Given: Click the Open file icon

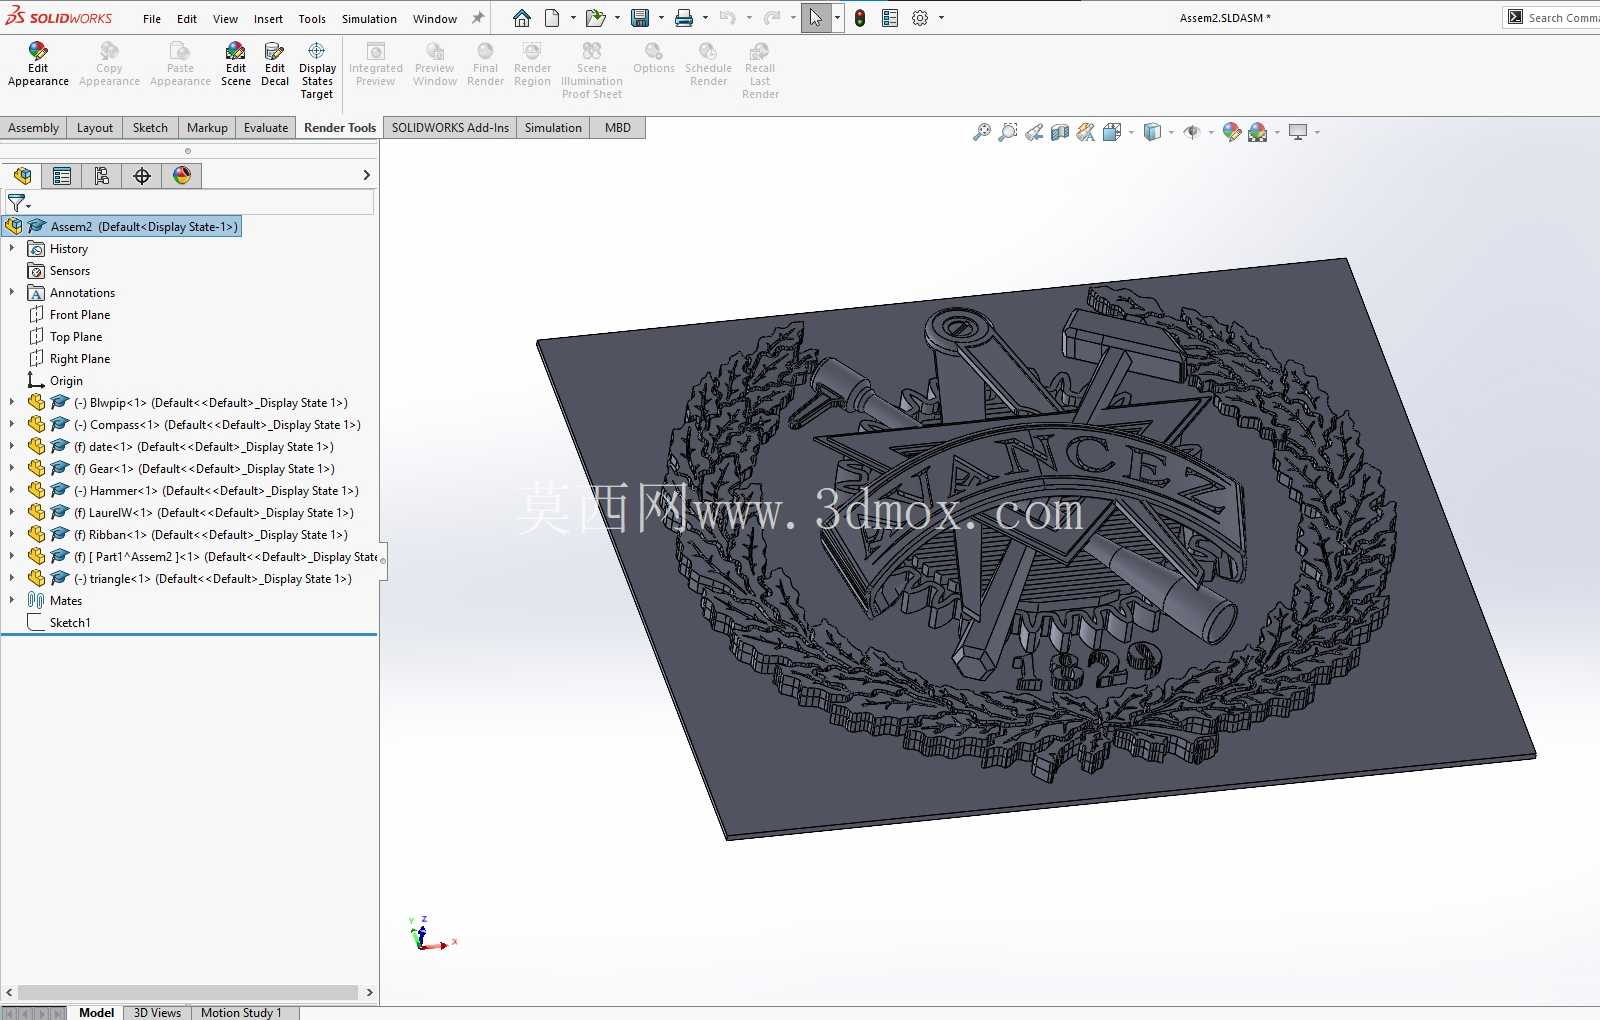Looking at the screenshot, I should click(595, 18).
